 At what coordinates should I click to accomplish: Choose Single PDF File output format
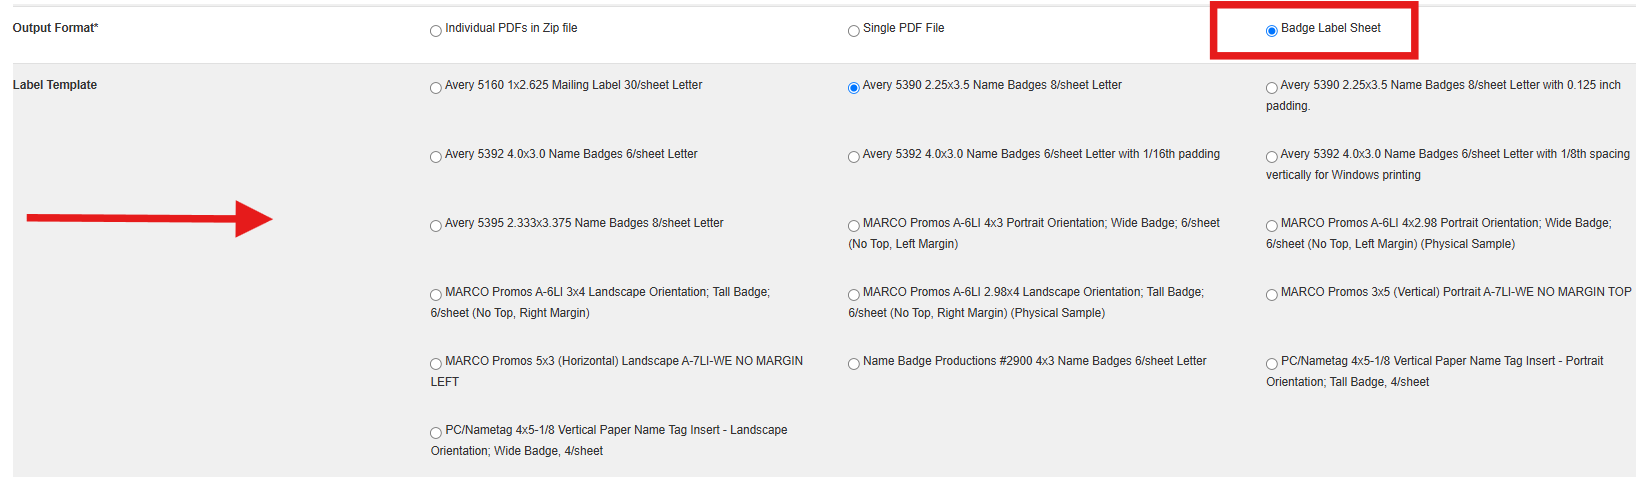[854, 31]
